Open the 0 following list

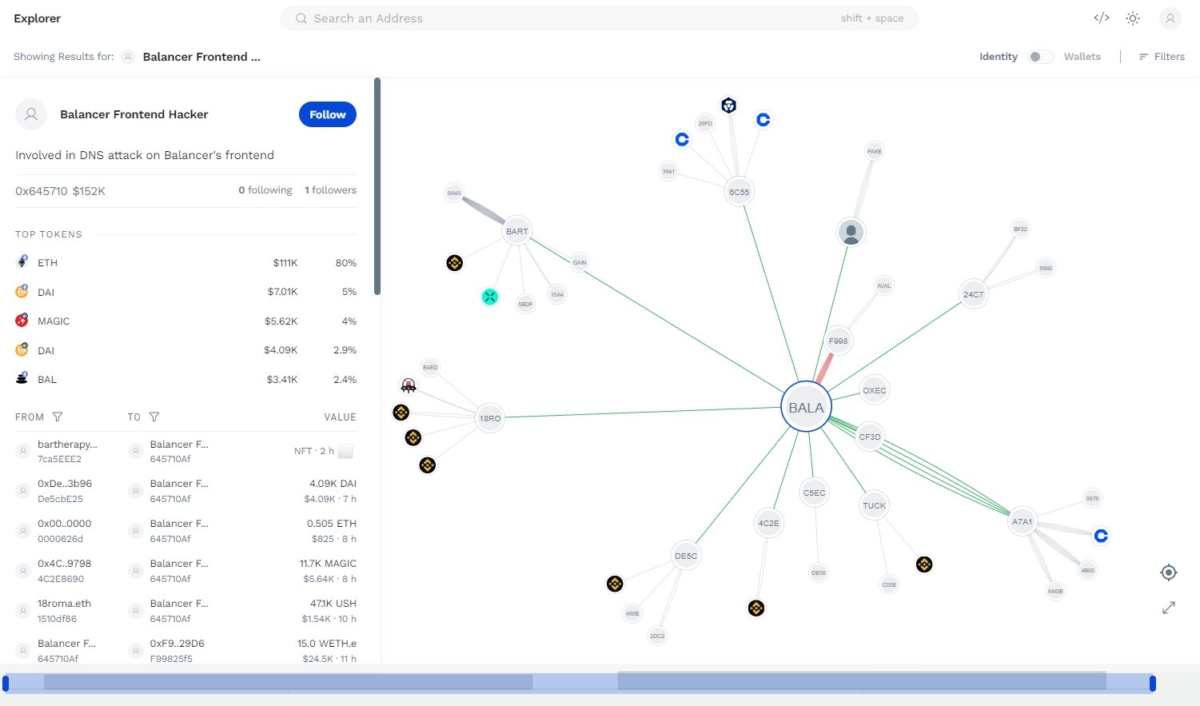[265, 190]
